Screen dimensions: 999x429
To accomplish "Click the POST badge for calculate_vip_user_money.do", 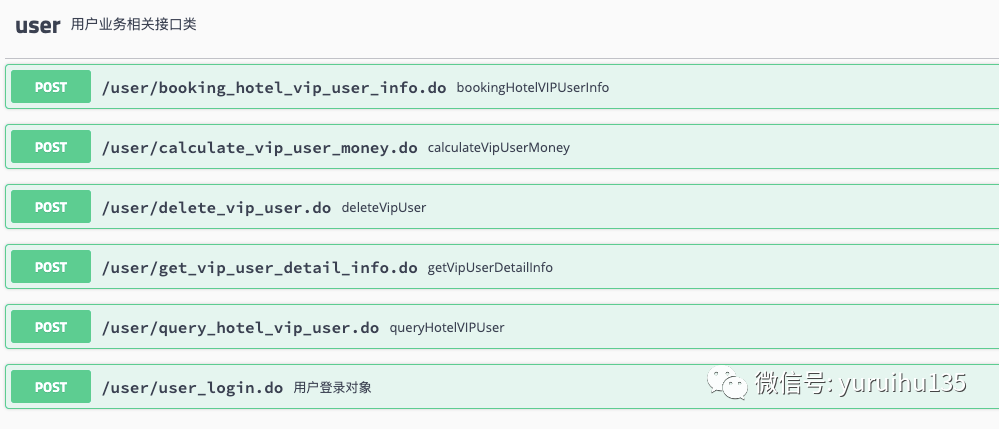I will [x=51, y=147].
